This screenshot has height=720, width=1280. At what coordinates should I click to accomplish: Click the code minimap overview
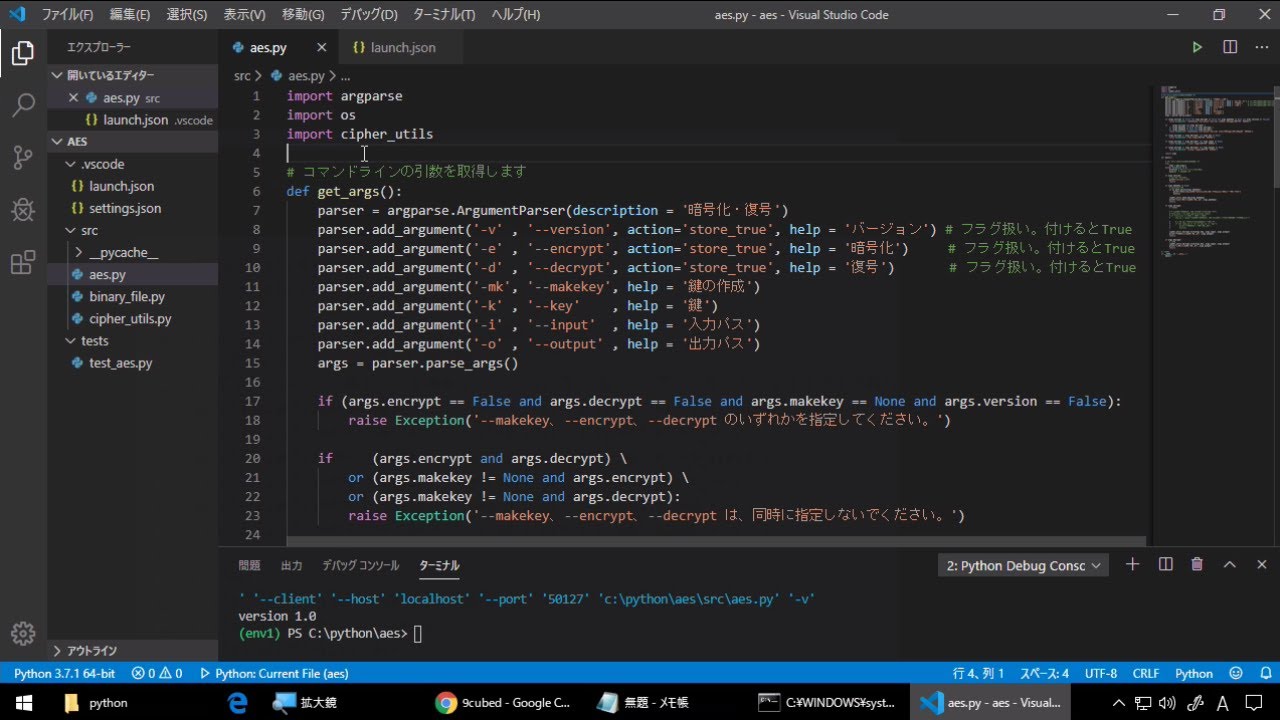point(1215,170)
